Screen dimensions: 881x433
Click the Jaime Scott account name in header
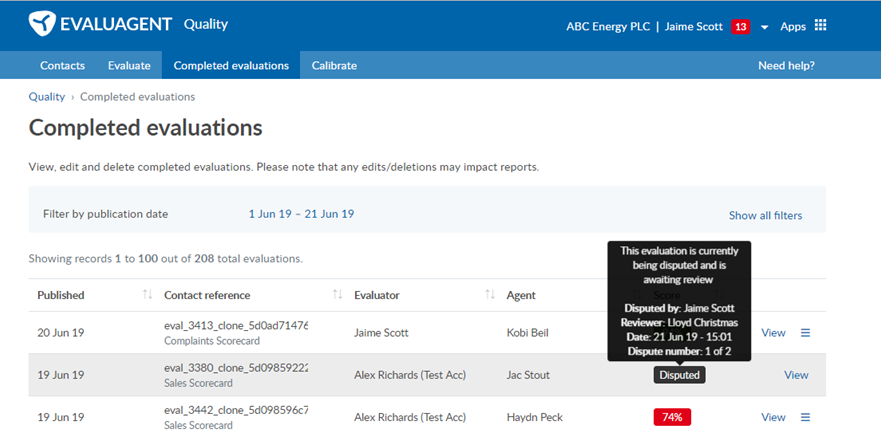(x=694, y=26)
